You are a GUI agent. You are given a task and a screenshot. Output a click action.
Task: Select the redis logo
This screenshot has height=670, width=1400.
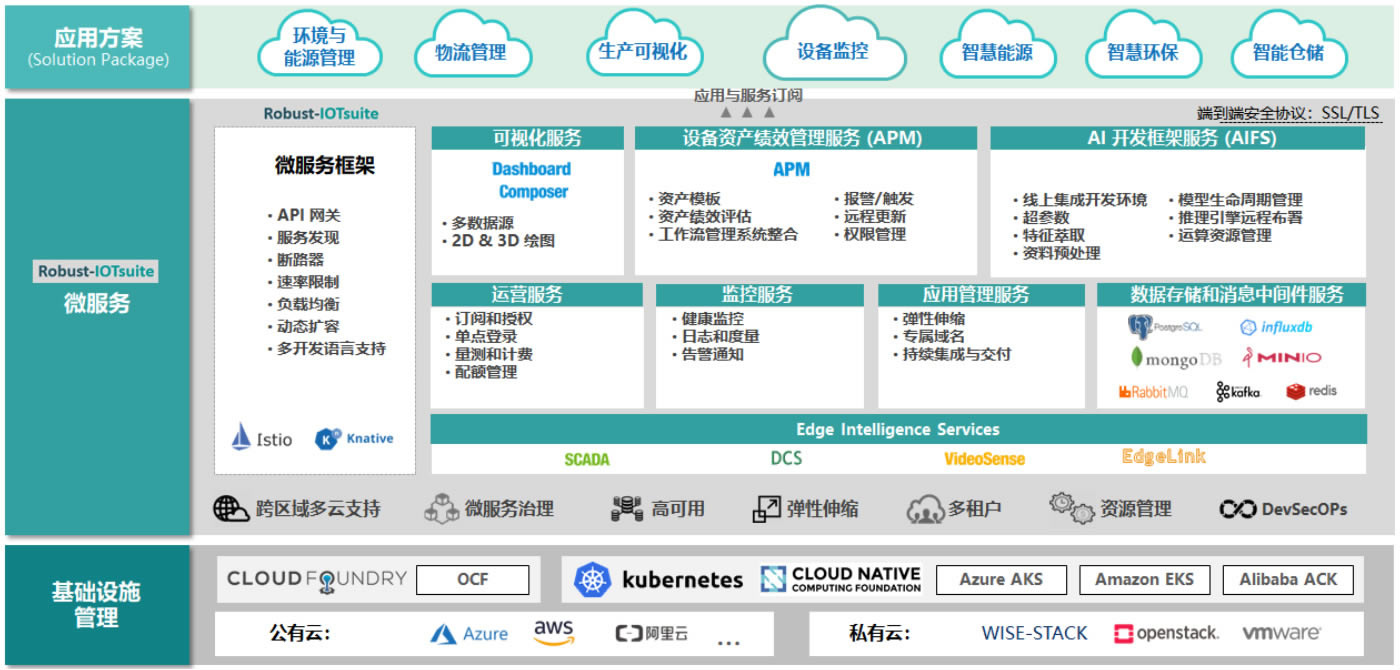click(1311, 391)
